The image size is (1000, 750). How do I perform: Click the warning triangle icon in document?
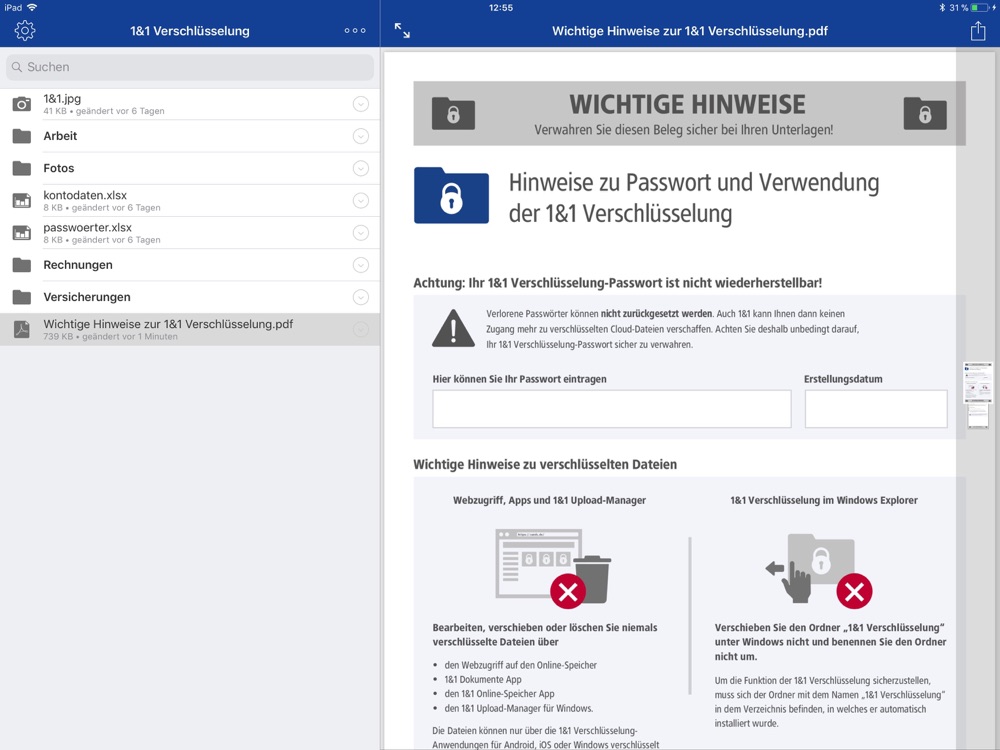point(453,328)
